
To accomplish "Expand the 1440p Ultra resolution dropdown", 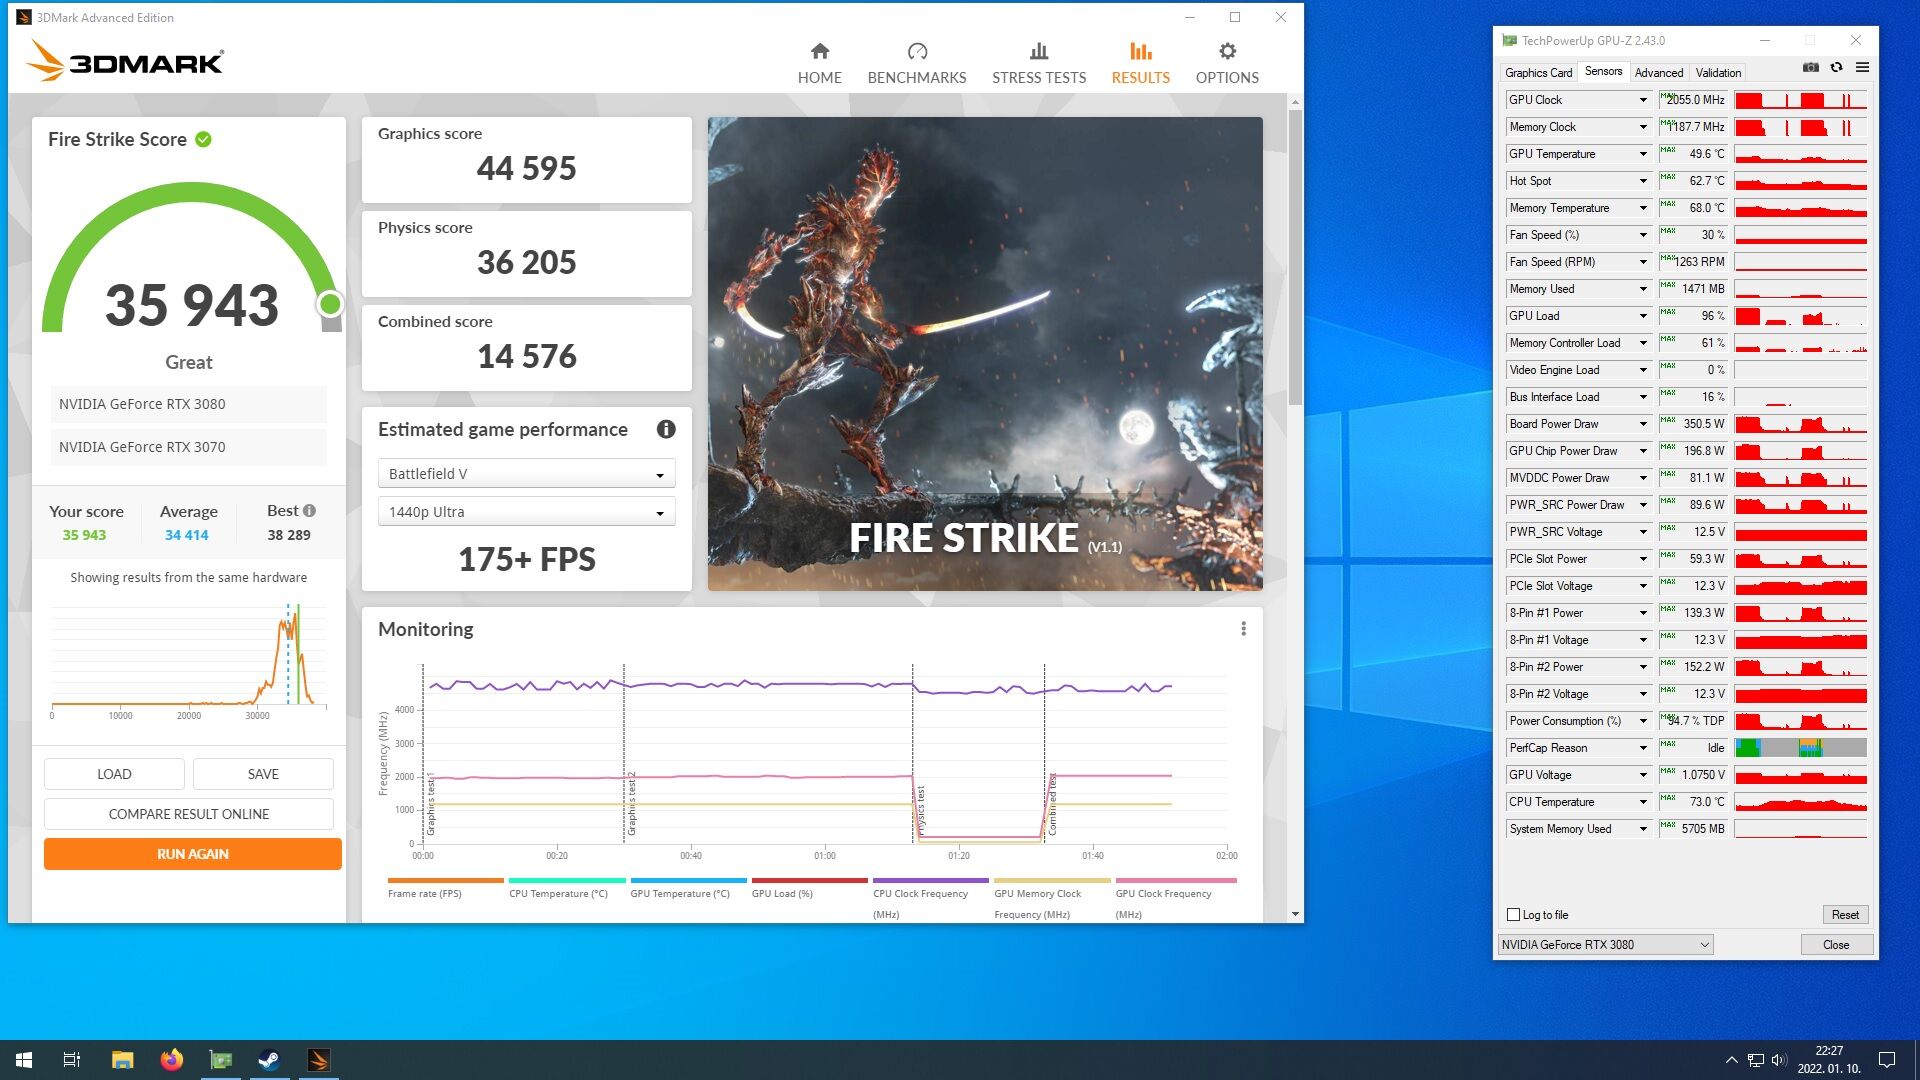I will click(659, 513).
